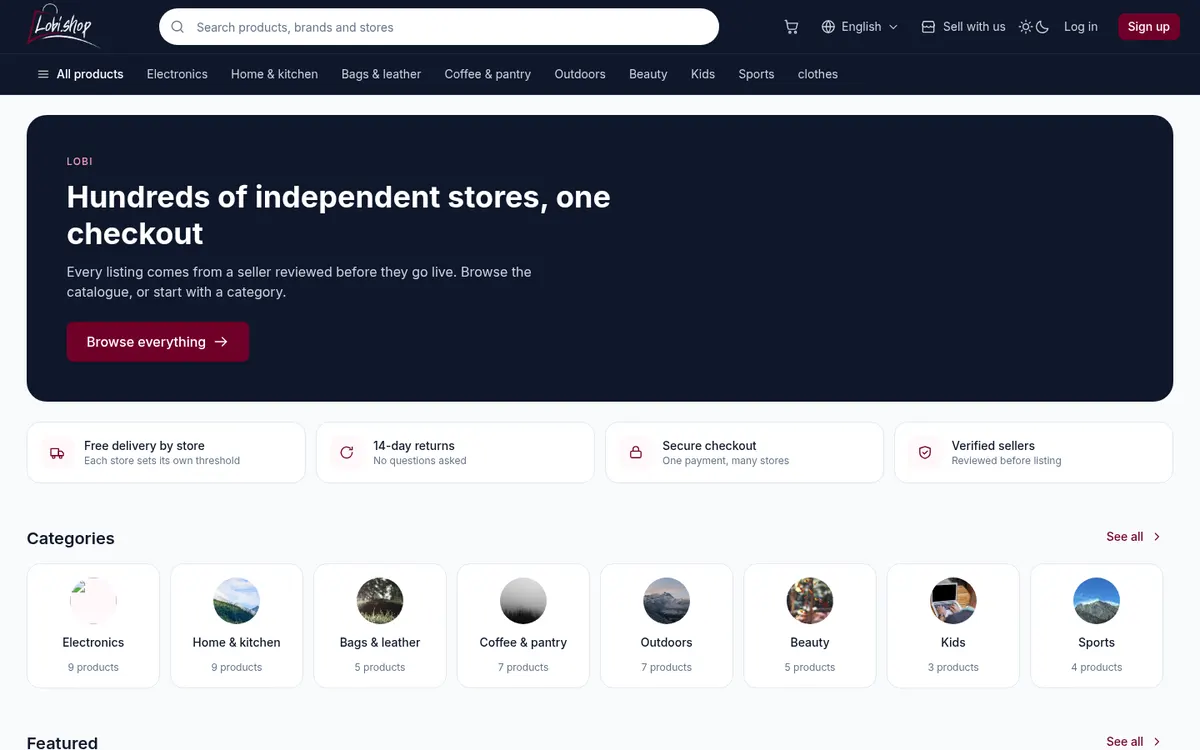Screen dimensions: 1200x750
Task: Click the Free delivery by store text
Action: (x=144, y=446)
